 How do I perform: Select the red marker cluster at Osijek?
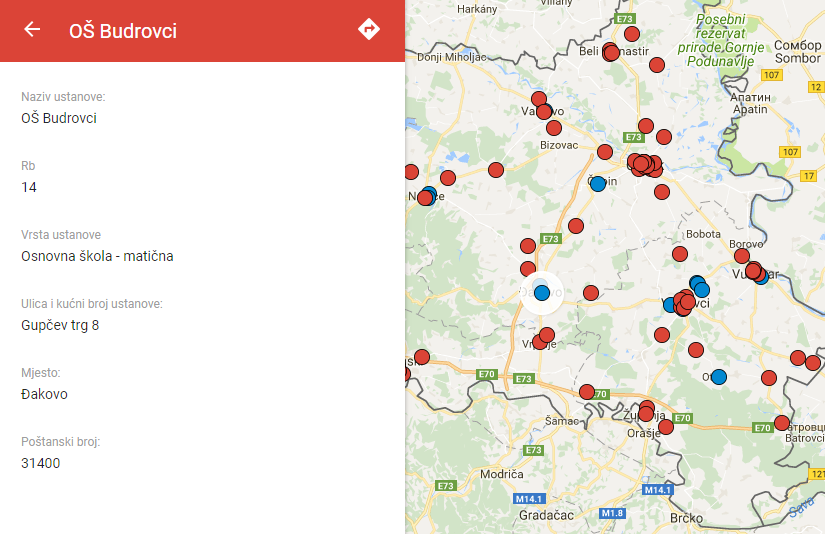click(646, 166)
